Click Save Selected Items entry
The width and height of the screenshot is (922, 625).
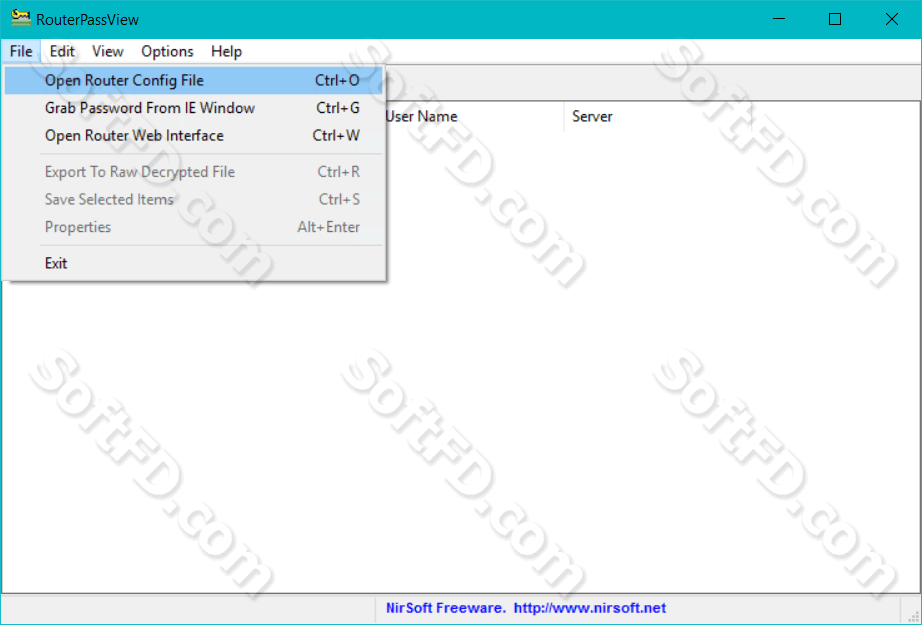[193, 200]
